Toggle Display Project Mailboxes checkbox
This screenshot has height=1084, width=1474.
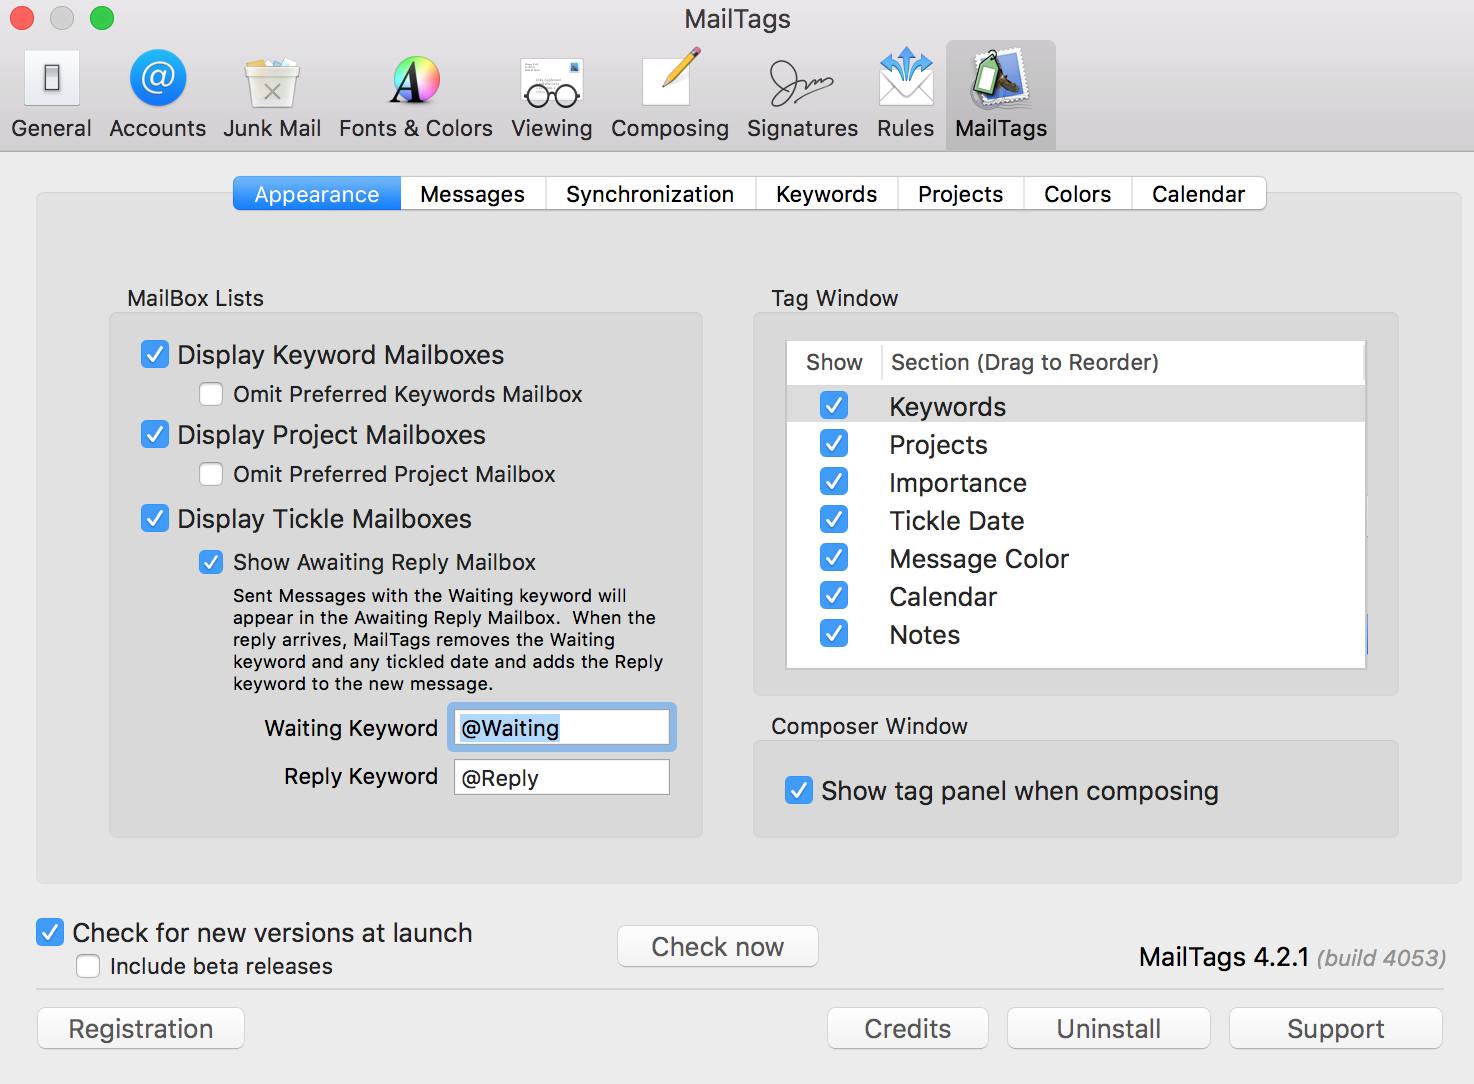(x=155, y=435)
